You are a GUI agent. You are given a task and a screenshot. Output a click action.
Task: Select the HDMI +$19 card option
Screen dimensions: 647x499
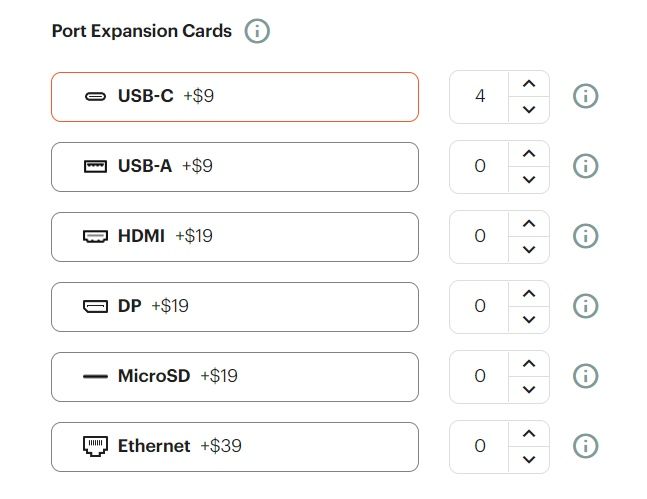(235, 237)
